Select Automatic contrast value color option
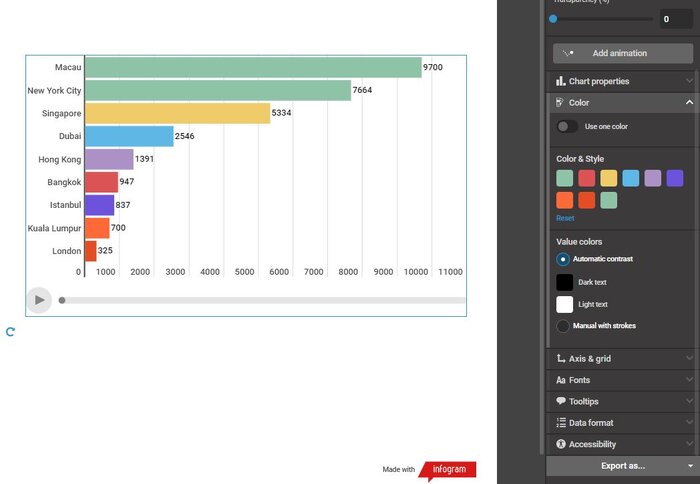Viewport: 700px width, 484px height. (564, 259)
